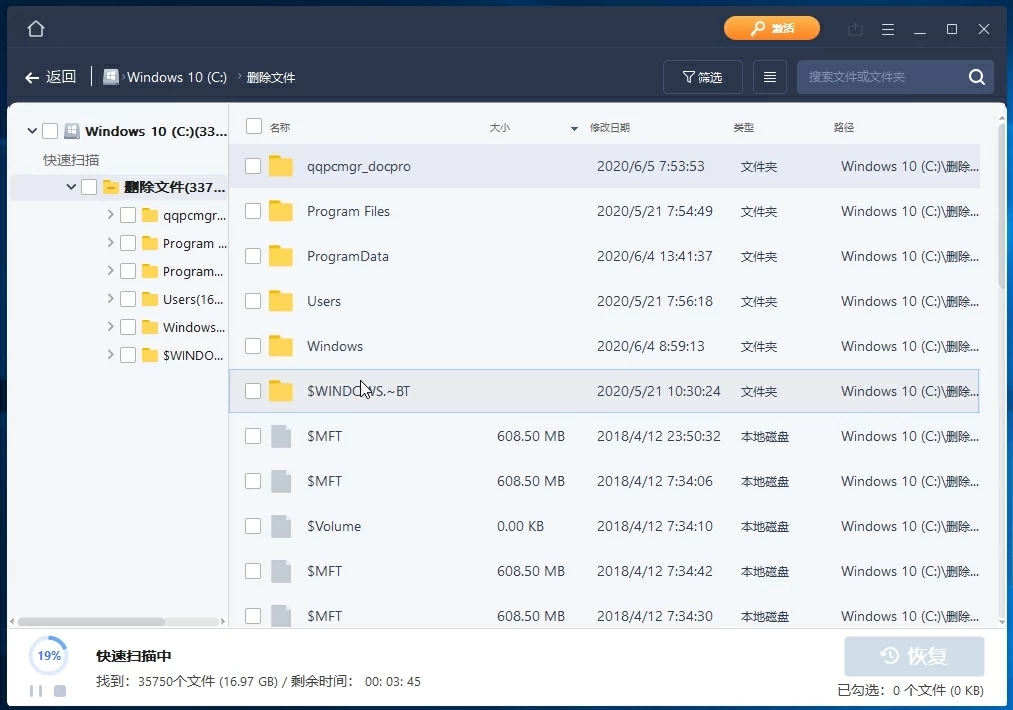Click the Home icon in the title bar

pyautogui.click(x=35, y=28)
